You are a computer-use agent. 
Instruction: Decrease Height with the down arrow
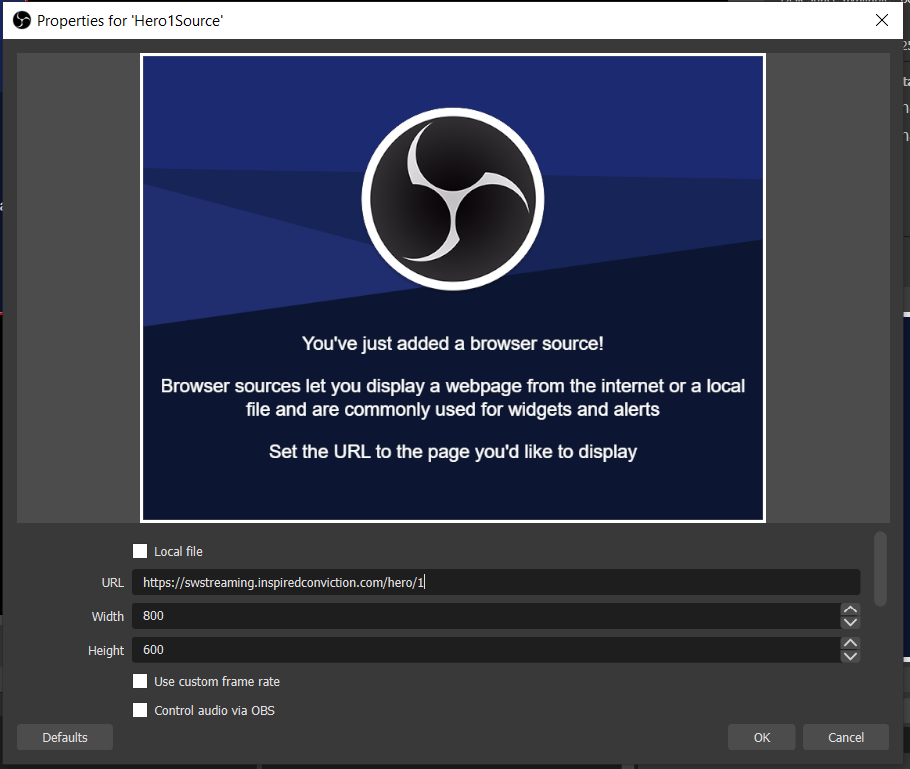click(x=850, y=656)
